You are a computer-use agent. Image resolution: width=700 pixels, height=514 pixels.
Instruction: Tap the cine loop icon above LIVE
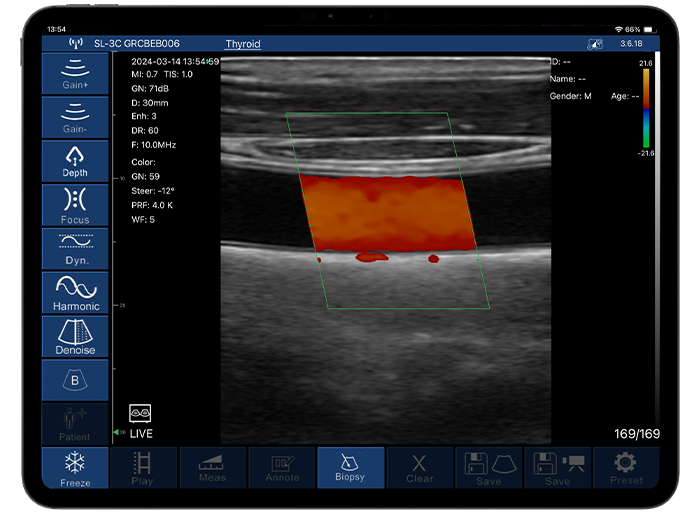pos(140,414)
